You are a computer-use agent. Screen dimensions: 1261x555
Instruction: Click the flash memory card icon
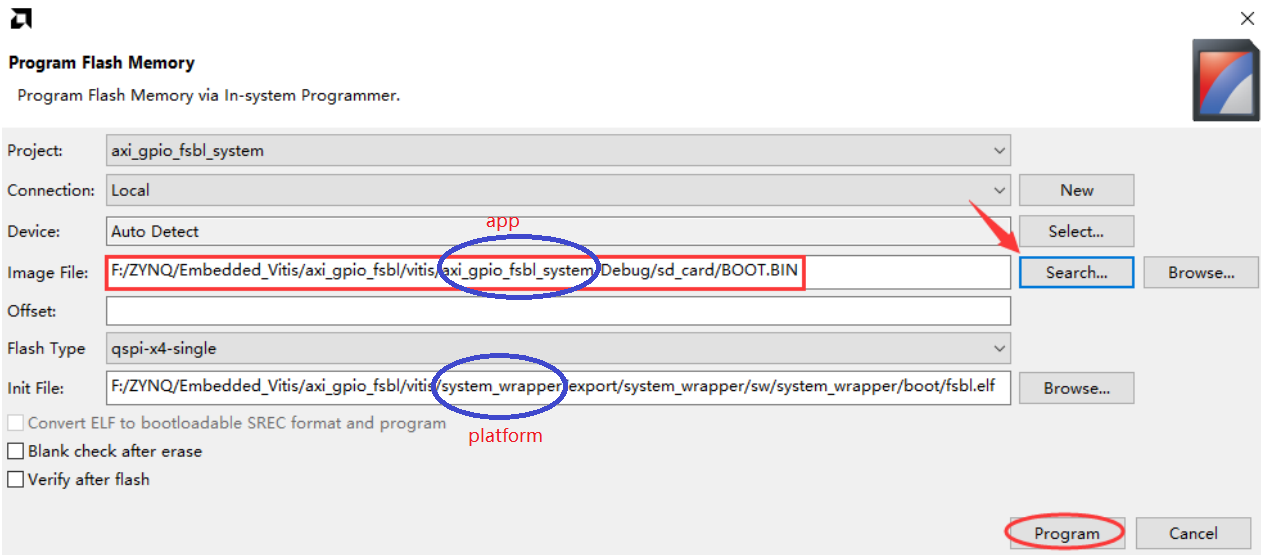click(1225, 80)
